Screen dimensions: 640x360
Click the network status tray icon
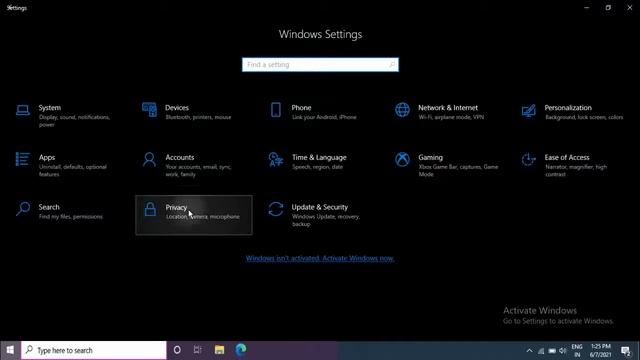541,351
